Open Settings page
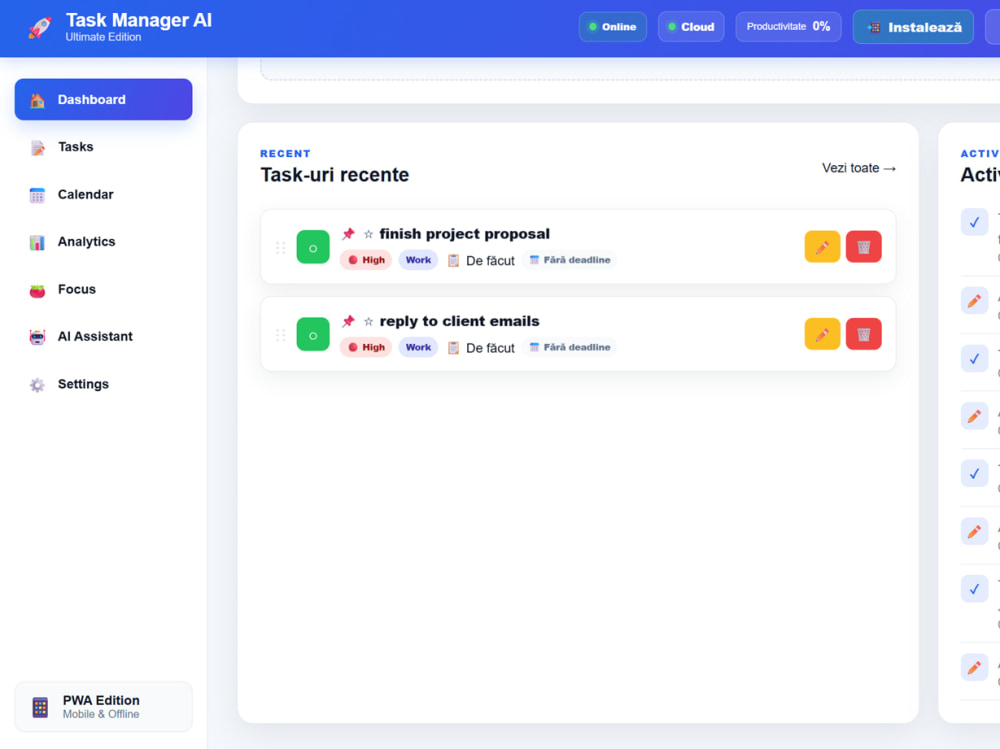 click(103, 384)
